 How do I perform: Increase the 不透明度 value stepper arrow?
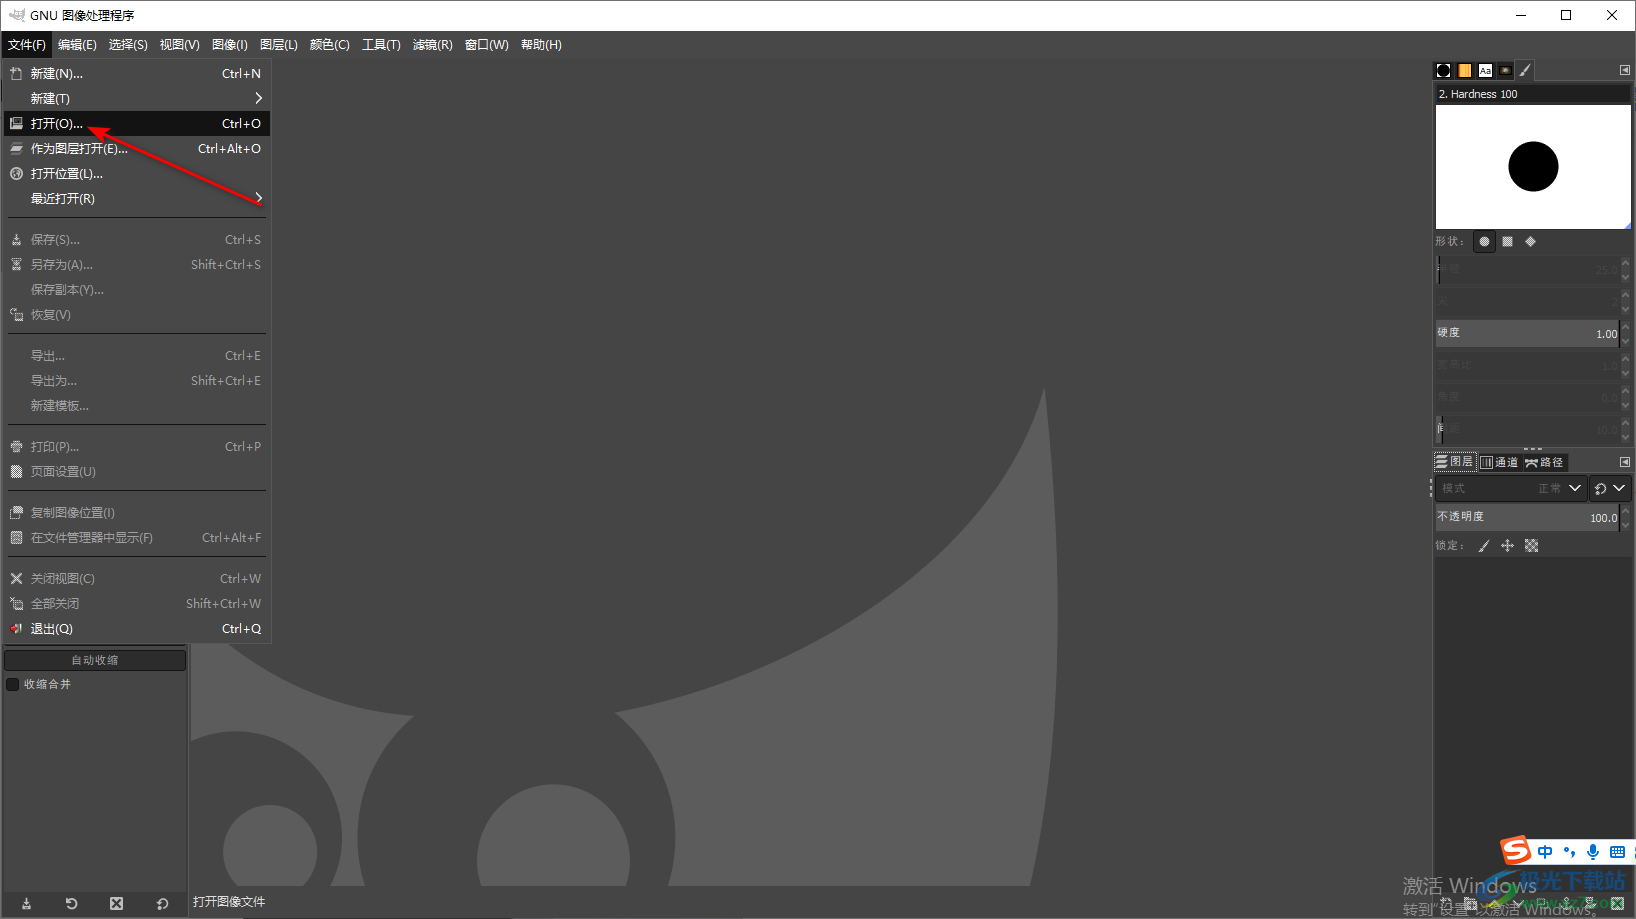pos(1625,510)
